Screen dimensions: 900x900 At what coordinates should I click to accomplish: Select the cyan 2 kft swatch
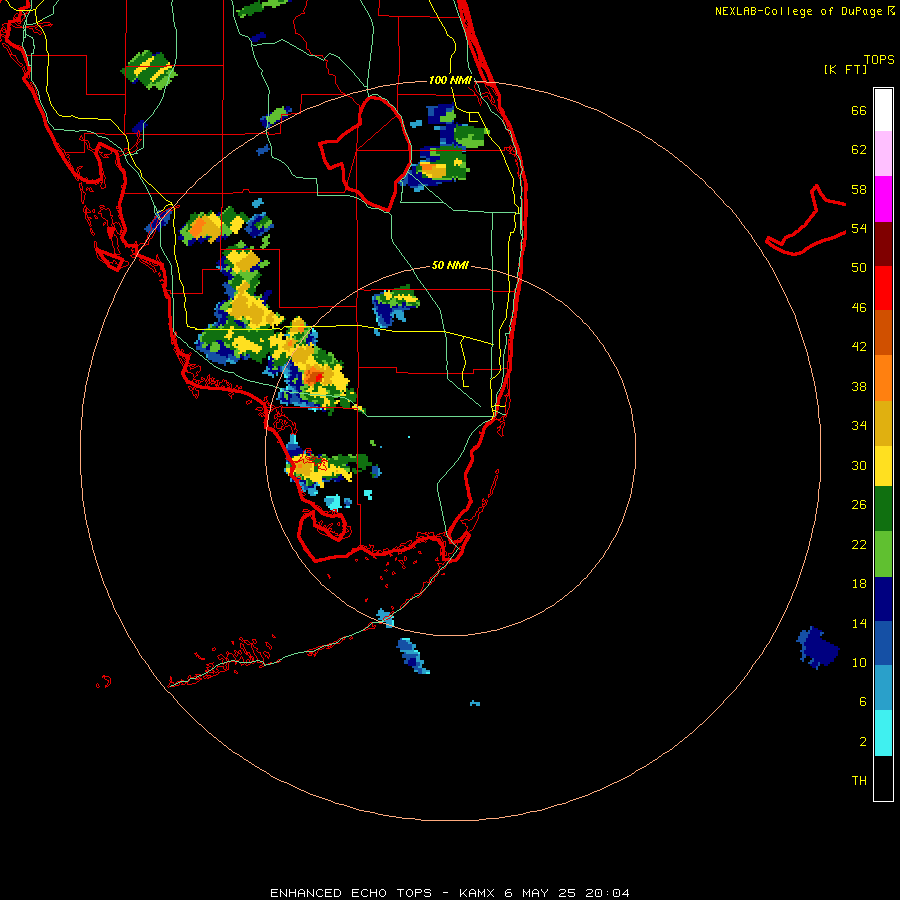(x=883, y=733)
